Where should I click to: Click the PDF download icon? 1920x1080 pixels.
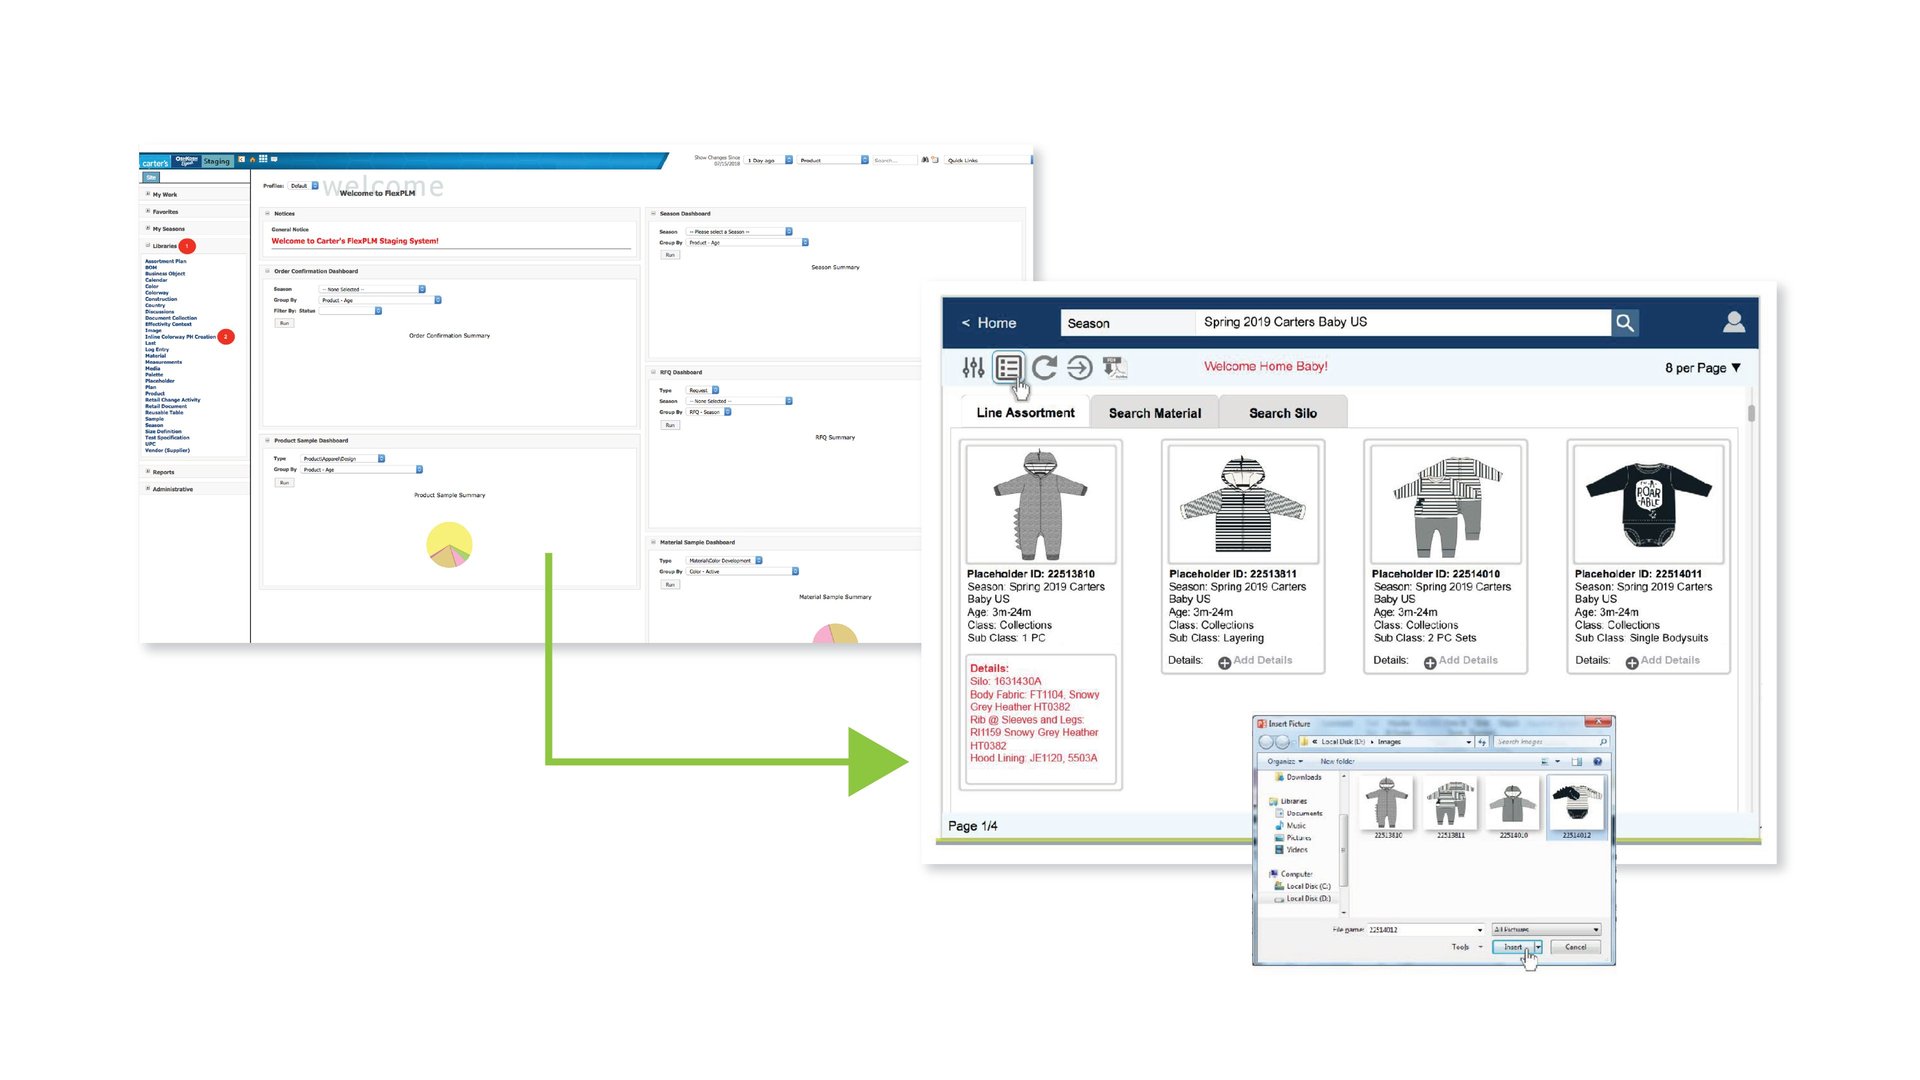click(x=1114, y=368)
